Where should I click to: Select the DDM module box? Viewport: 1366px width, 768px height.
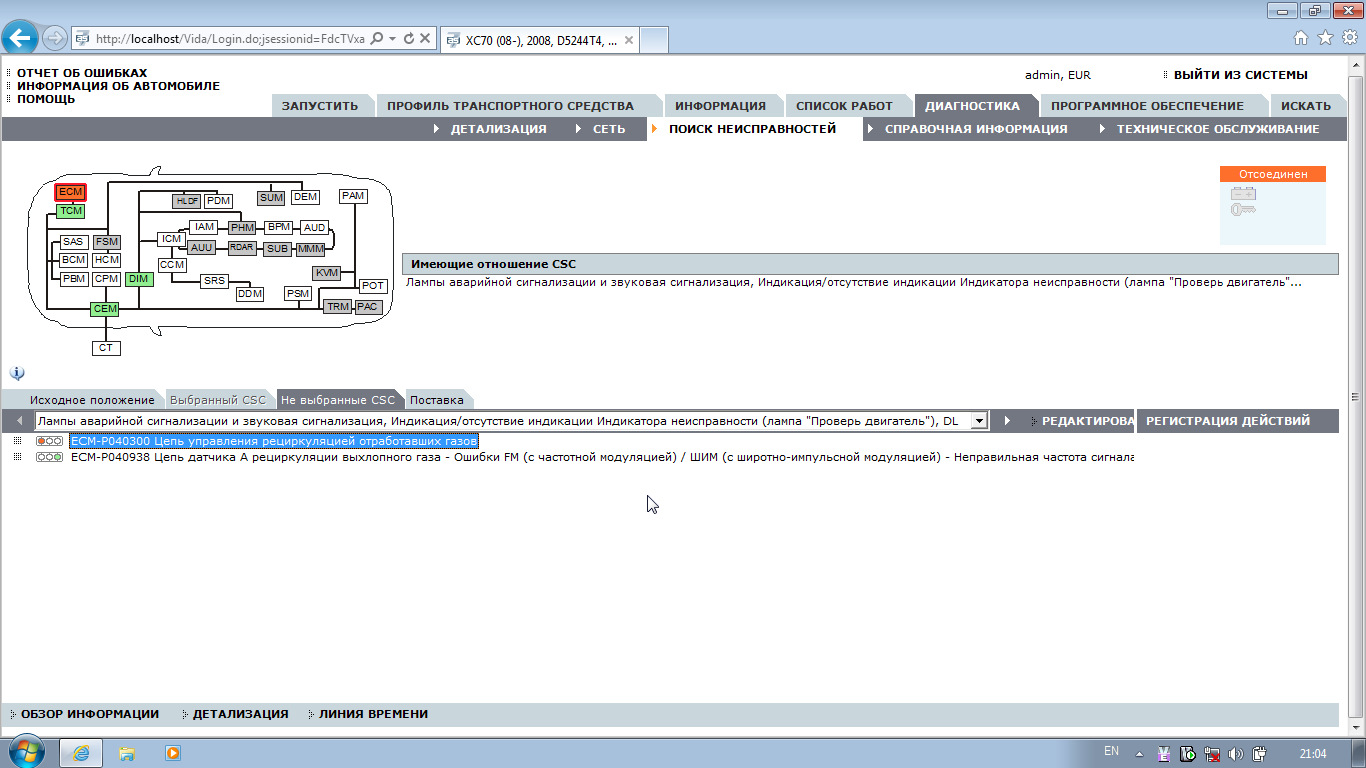249,294
